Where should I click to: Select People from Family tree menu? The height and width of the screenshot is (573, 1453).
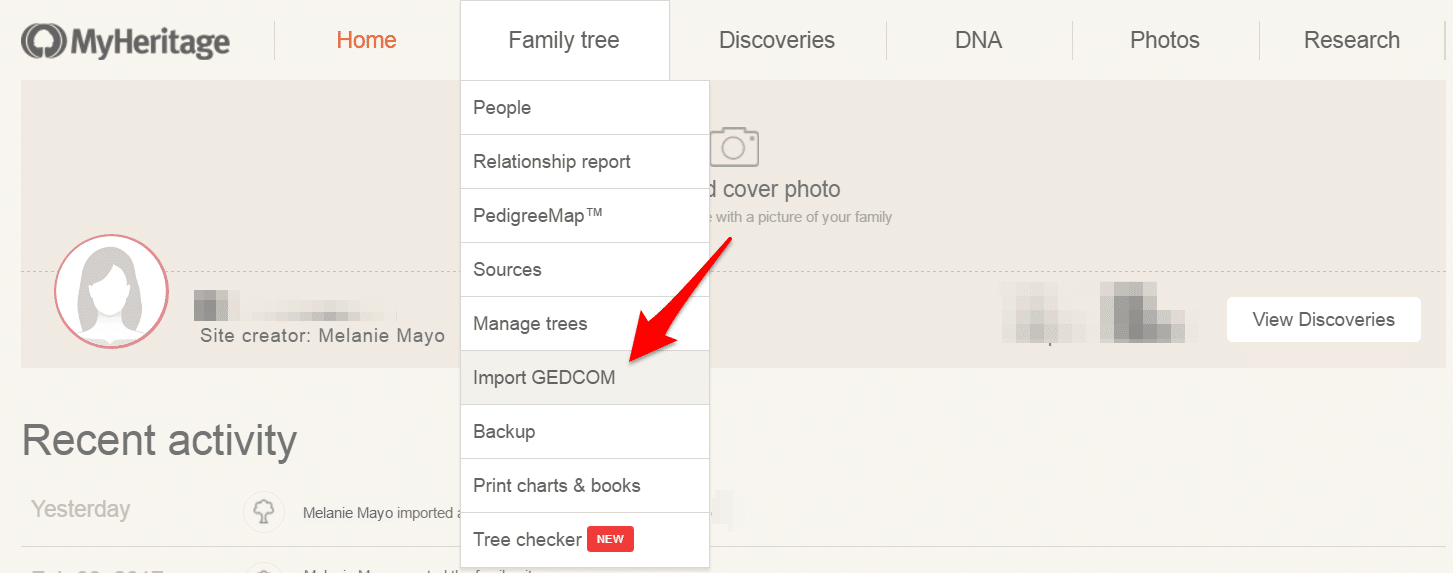[x=585, y=108]
